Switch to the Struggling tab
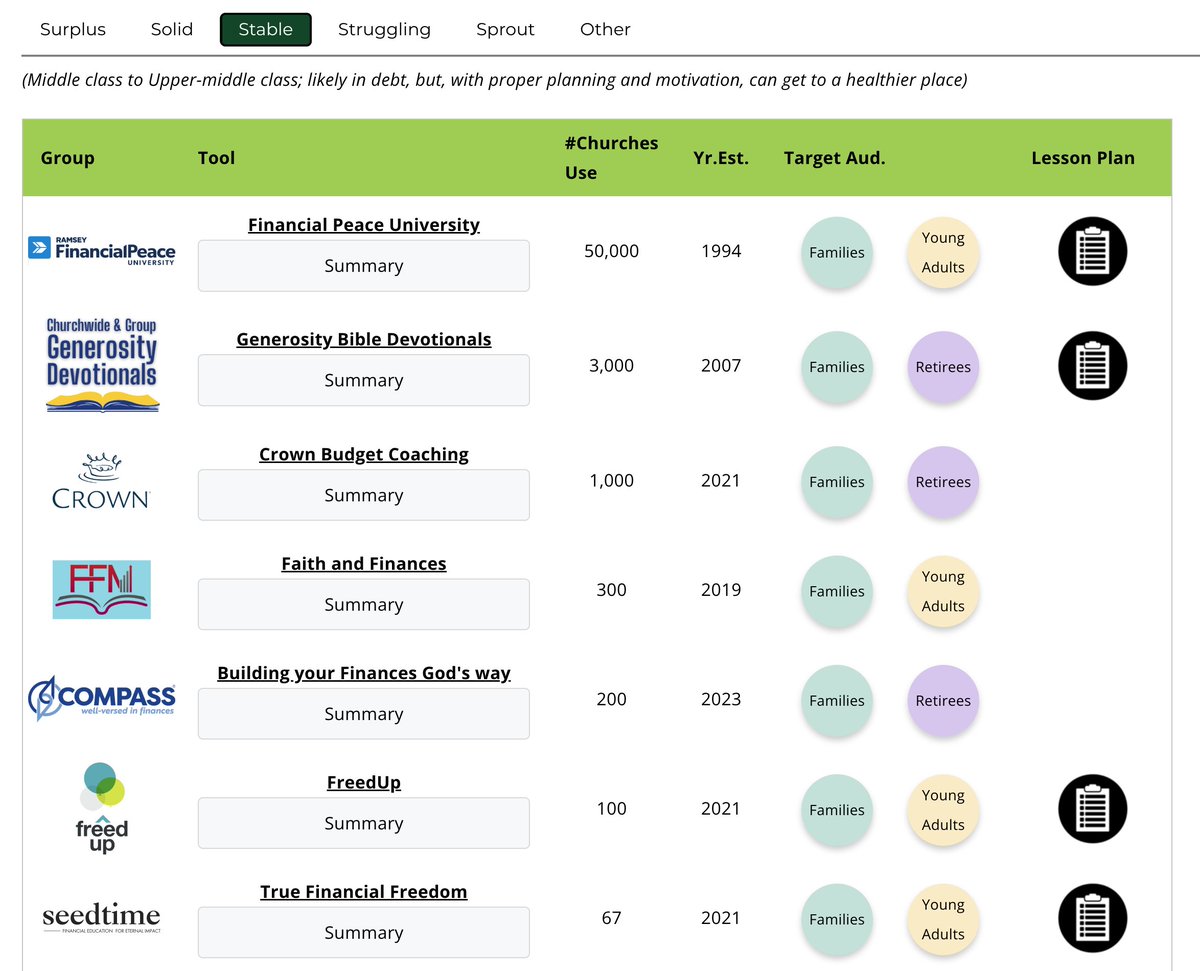 384,29
